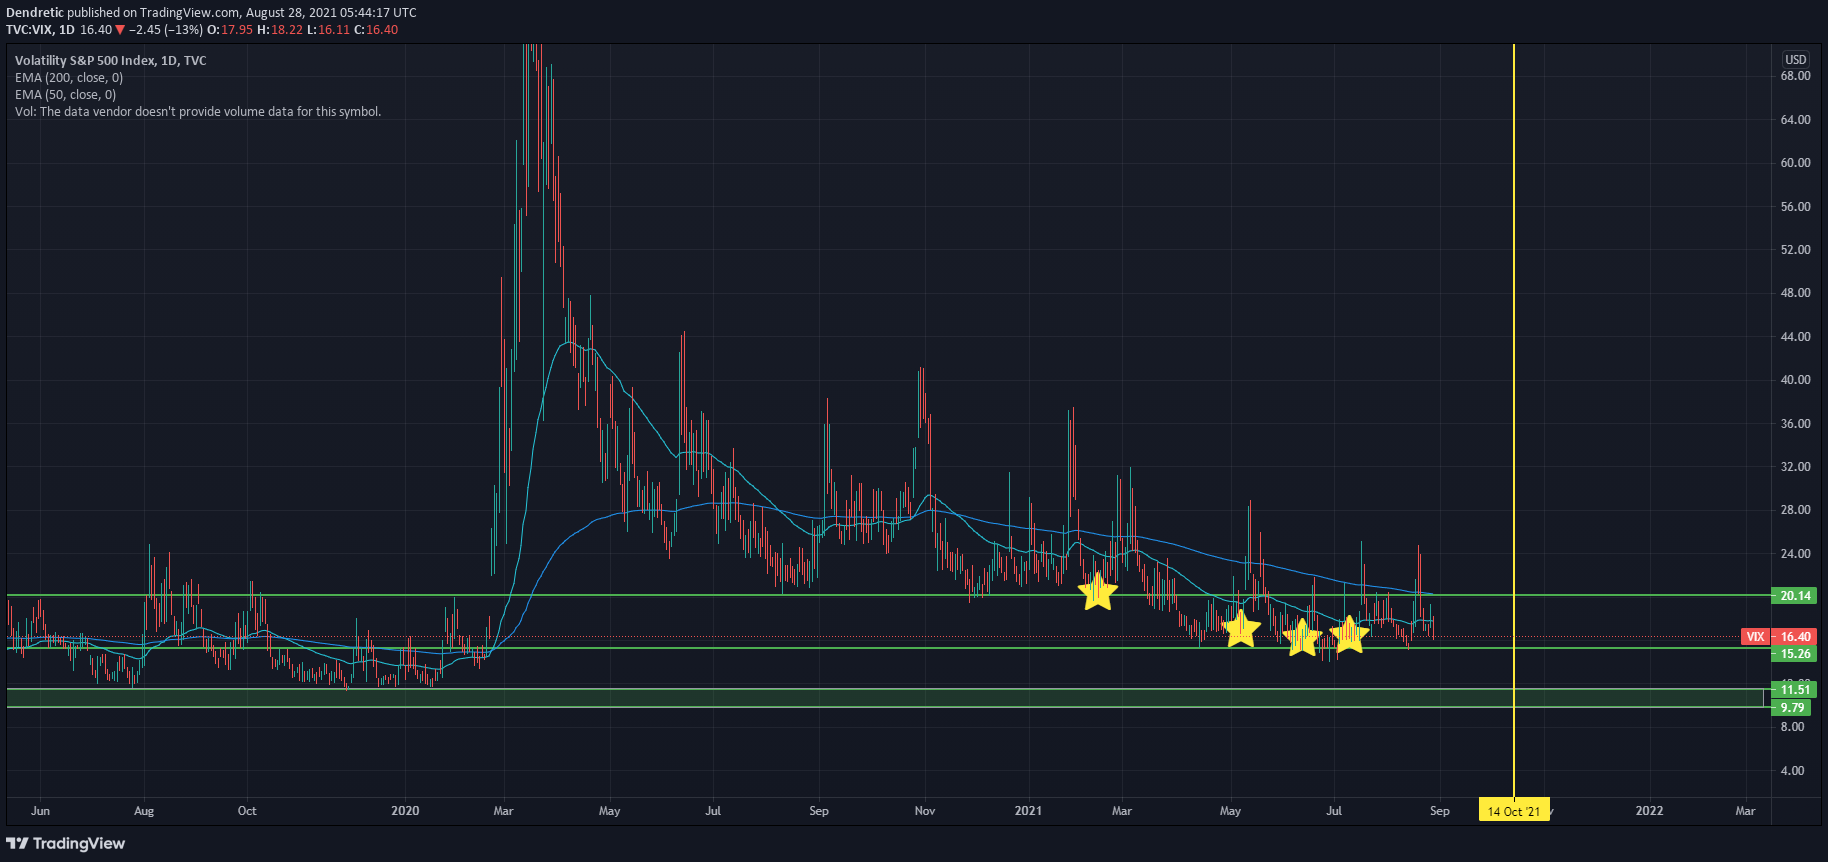
Task: Click the Vol data vendor notice text
Action: 198,111
